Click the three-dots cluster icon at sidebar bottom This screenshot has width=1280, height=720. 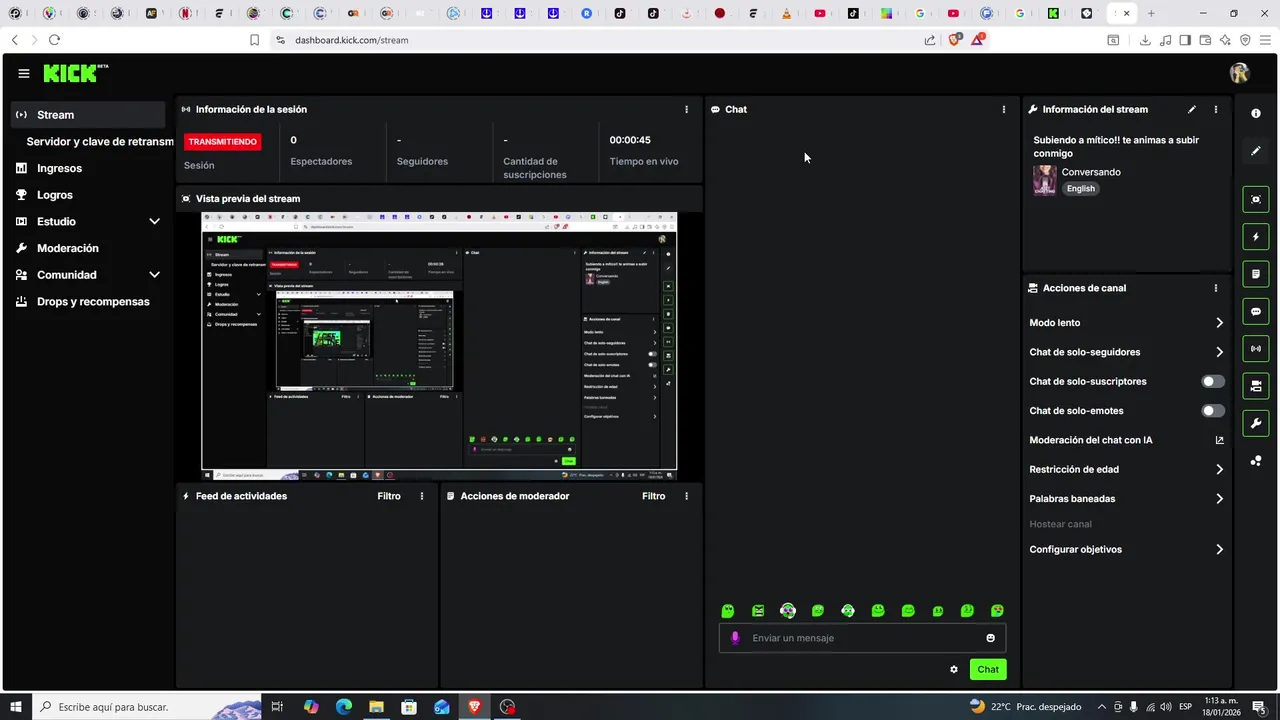[x=1256, y=461]
